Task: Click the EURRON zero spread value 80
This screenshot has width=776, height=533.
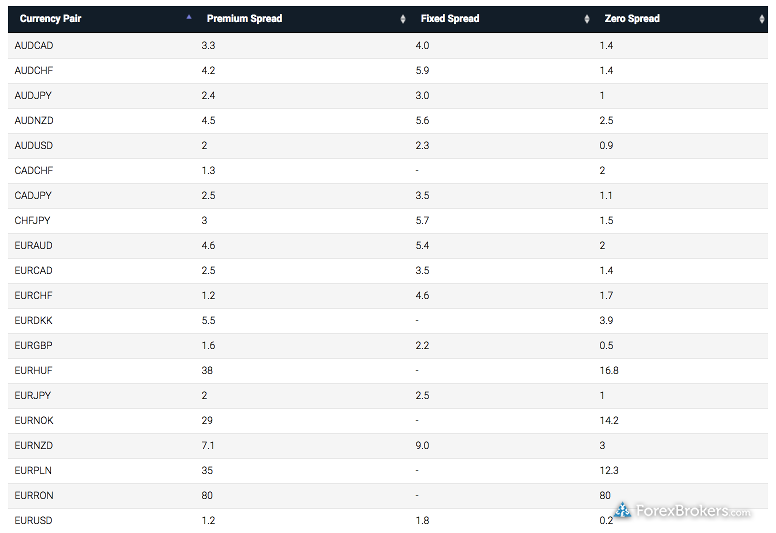Action: (x=605, y=495)
